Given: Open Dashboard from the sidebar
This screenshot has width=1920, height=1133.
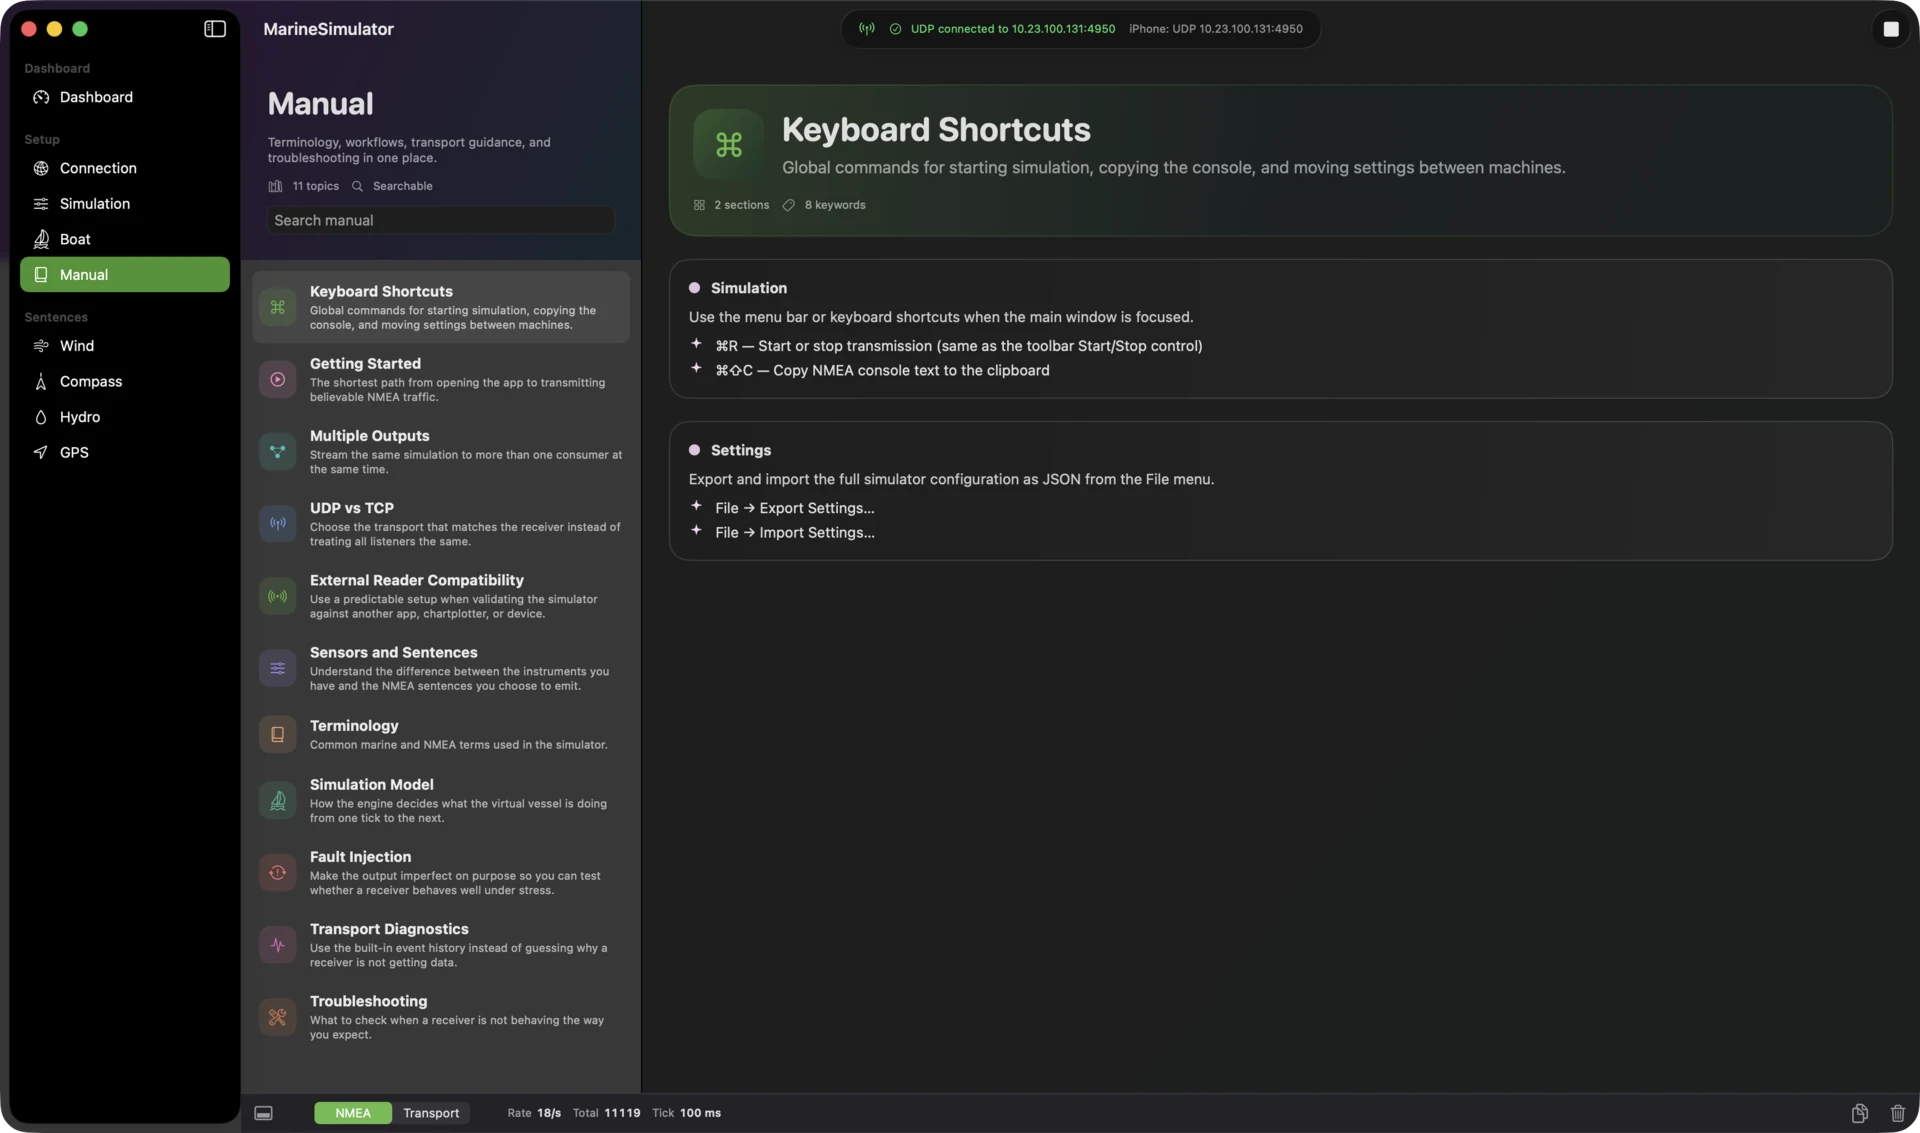Looking at the screenshot, I should (x=125, y=97).
